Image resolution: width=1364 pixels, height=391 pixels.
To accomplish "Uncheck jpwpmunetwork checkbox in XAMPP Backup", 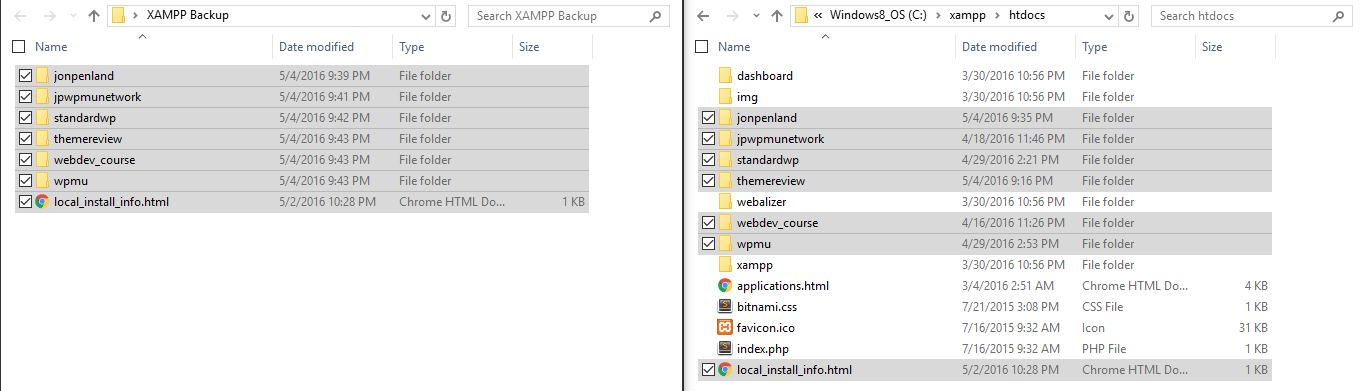I will tap(25, 97).
